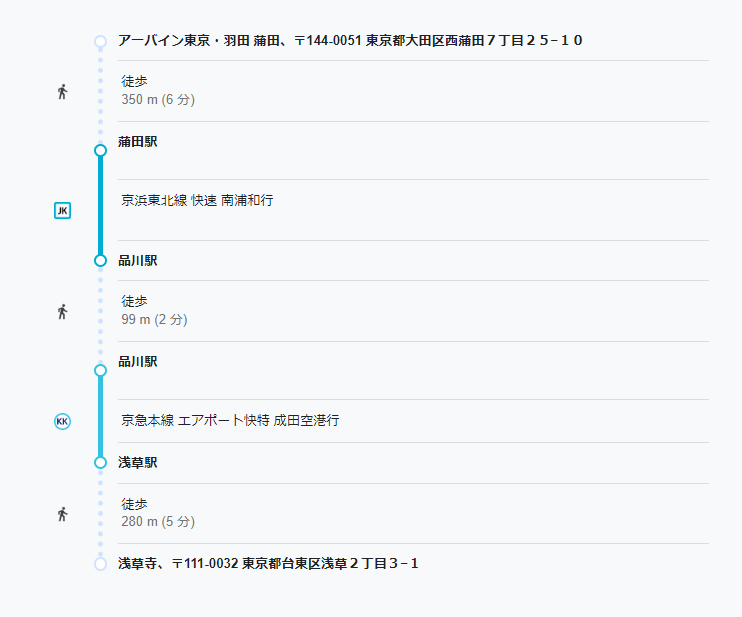Expand the 徒歩 350 m (6 分) walking step
742x617 pixels.
(413, 91)
